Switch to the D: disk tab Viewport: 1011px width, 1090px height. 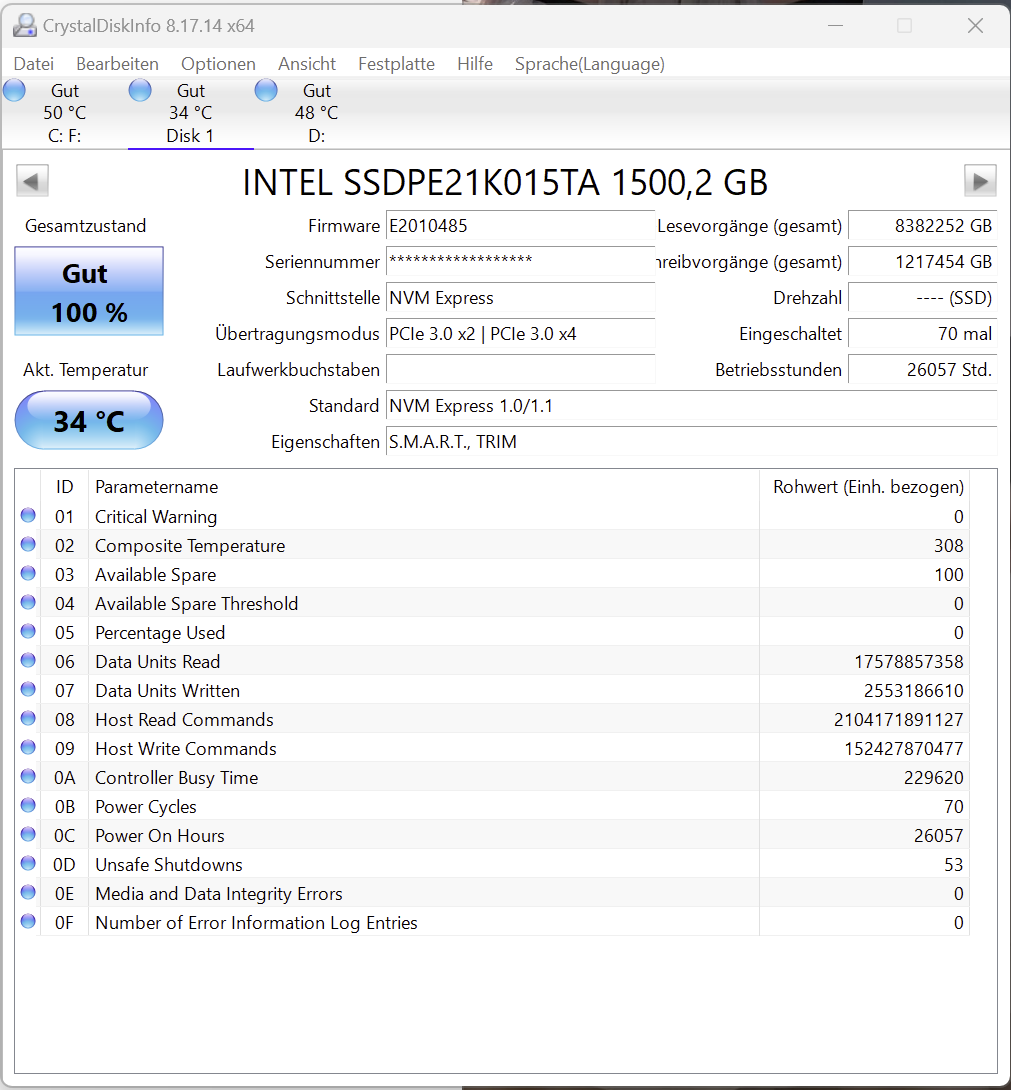(x=316, y=113)
